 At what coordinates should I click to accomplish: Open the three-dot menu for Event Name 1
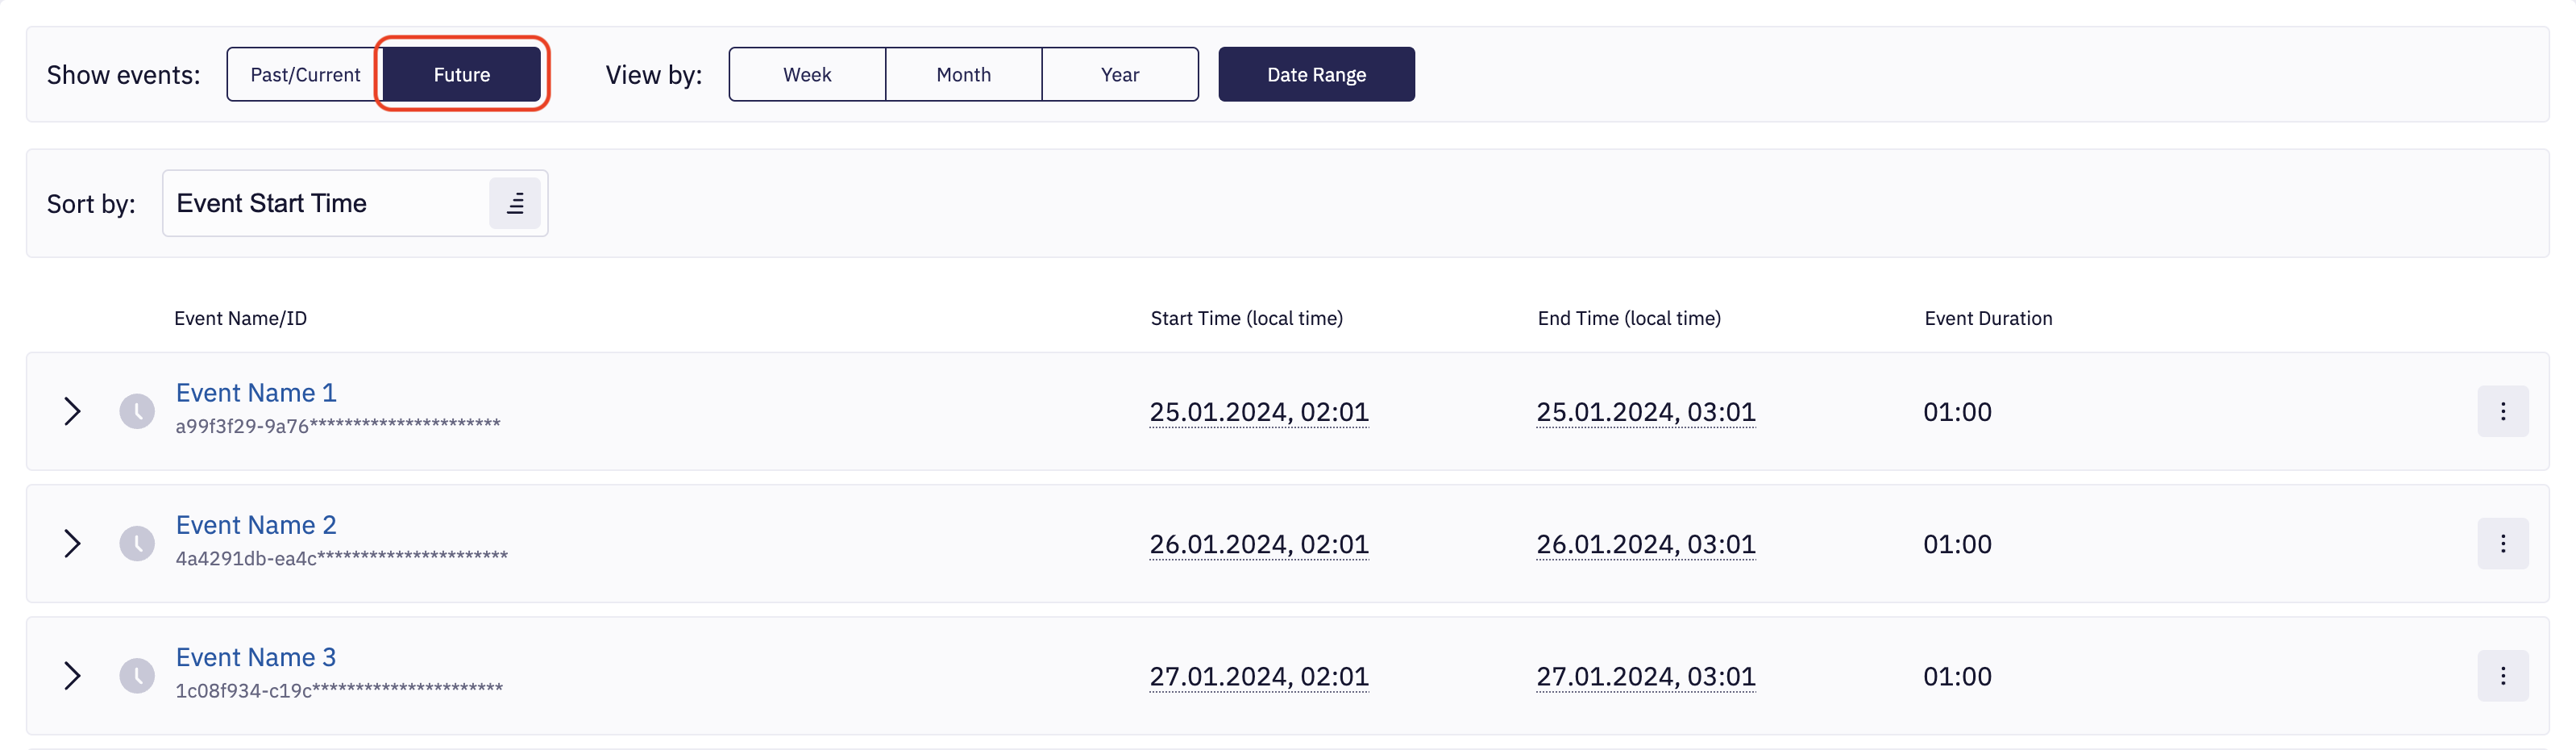pos(2502,411)
